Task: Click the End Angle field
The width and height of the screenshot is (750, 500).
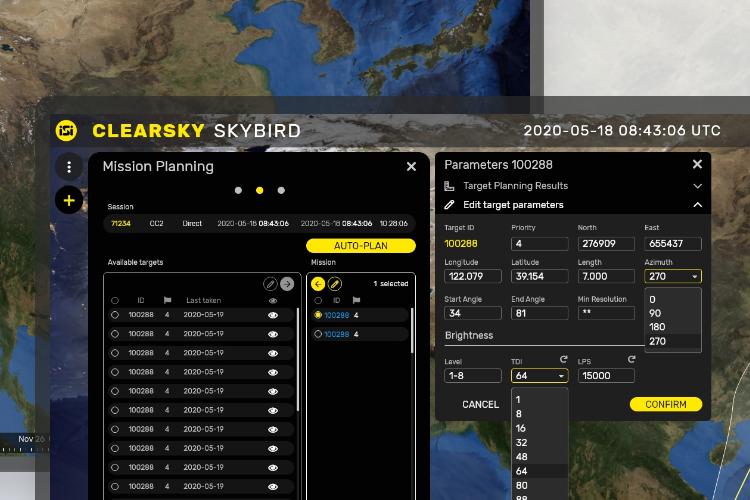Action: coord(540,313)
